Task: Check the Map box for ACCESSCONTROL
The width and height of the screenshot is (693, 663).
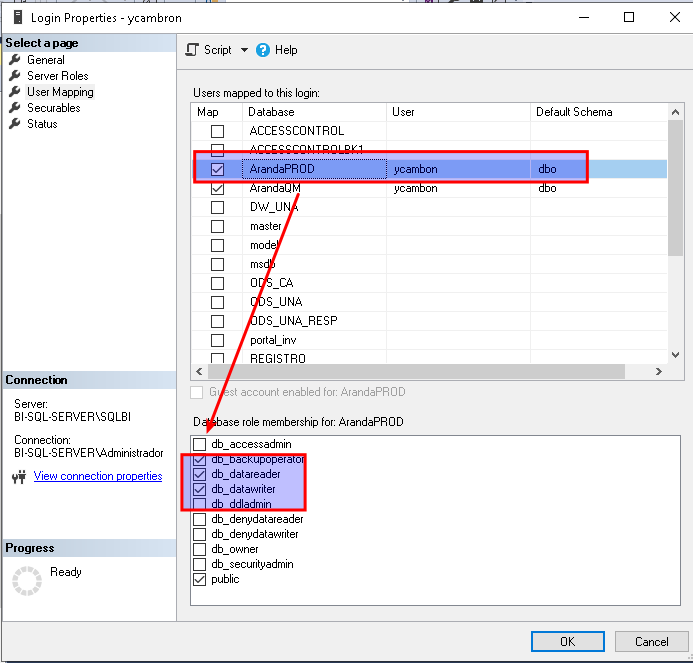Action: [217, 131]
